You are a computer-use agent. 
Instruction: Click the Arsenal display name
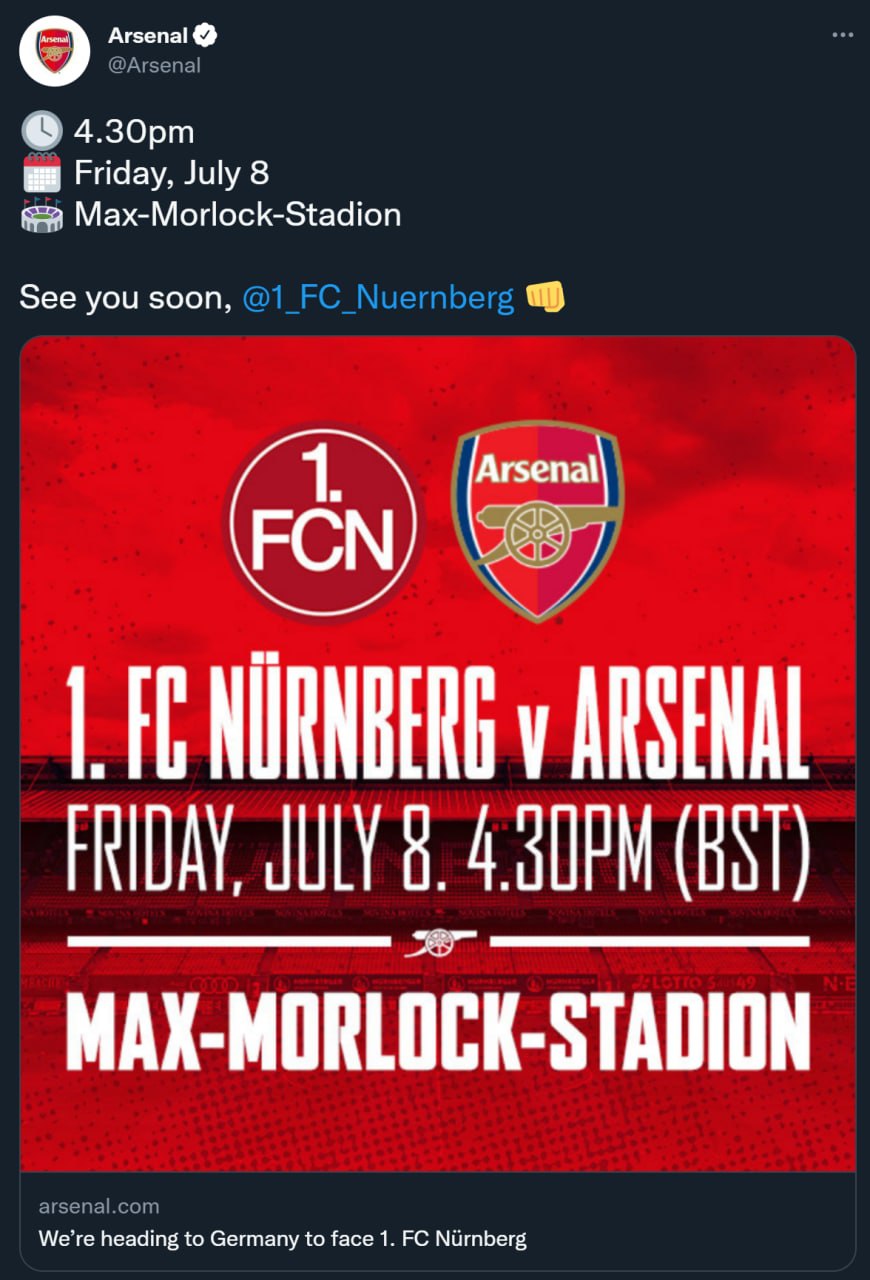[x=148, y=36]
